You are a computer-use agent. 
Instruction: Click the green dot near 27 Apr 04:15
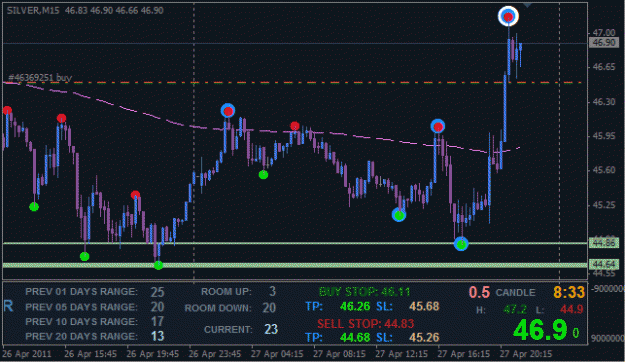pyautogui.click(x=263, y=175)
